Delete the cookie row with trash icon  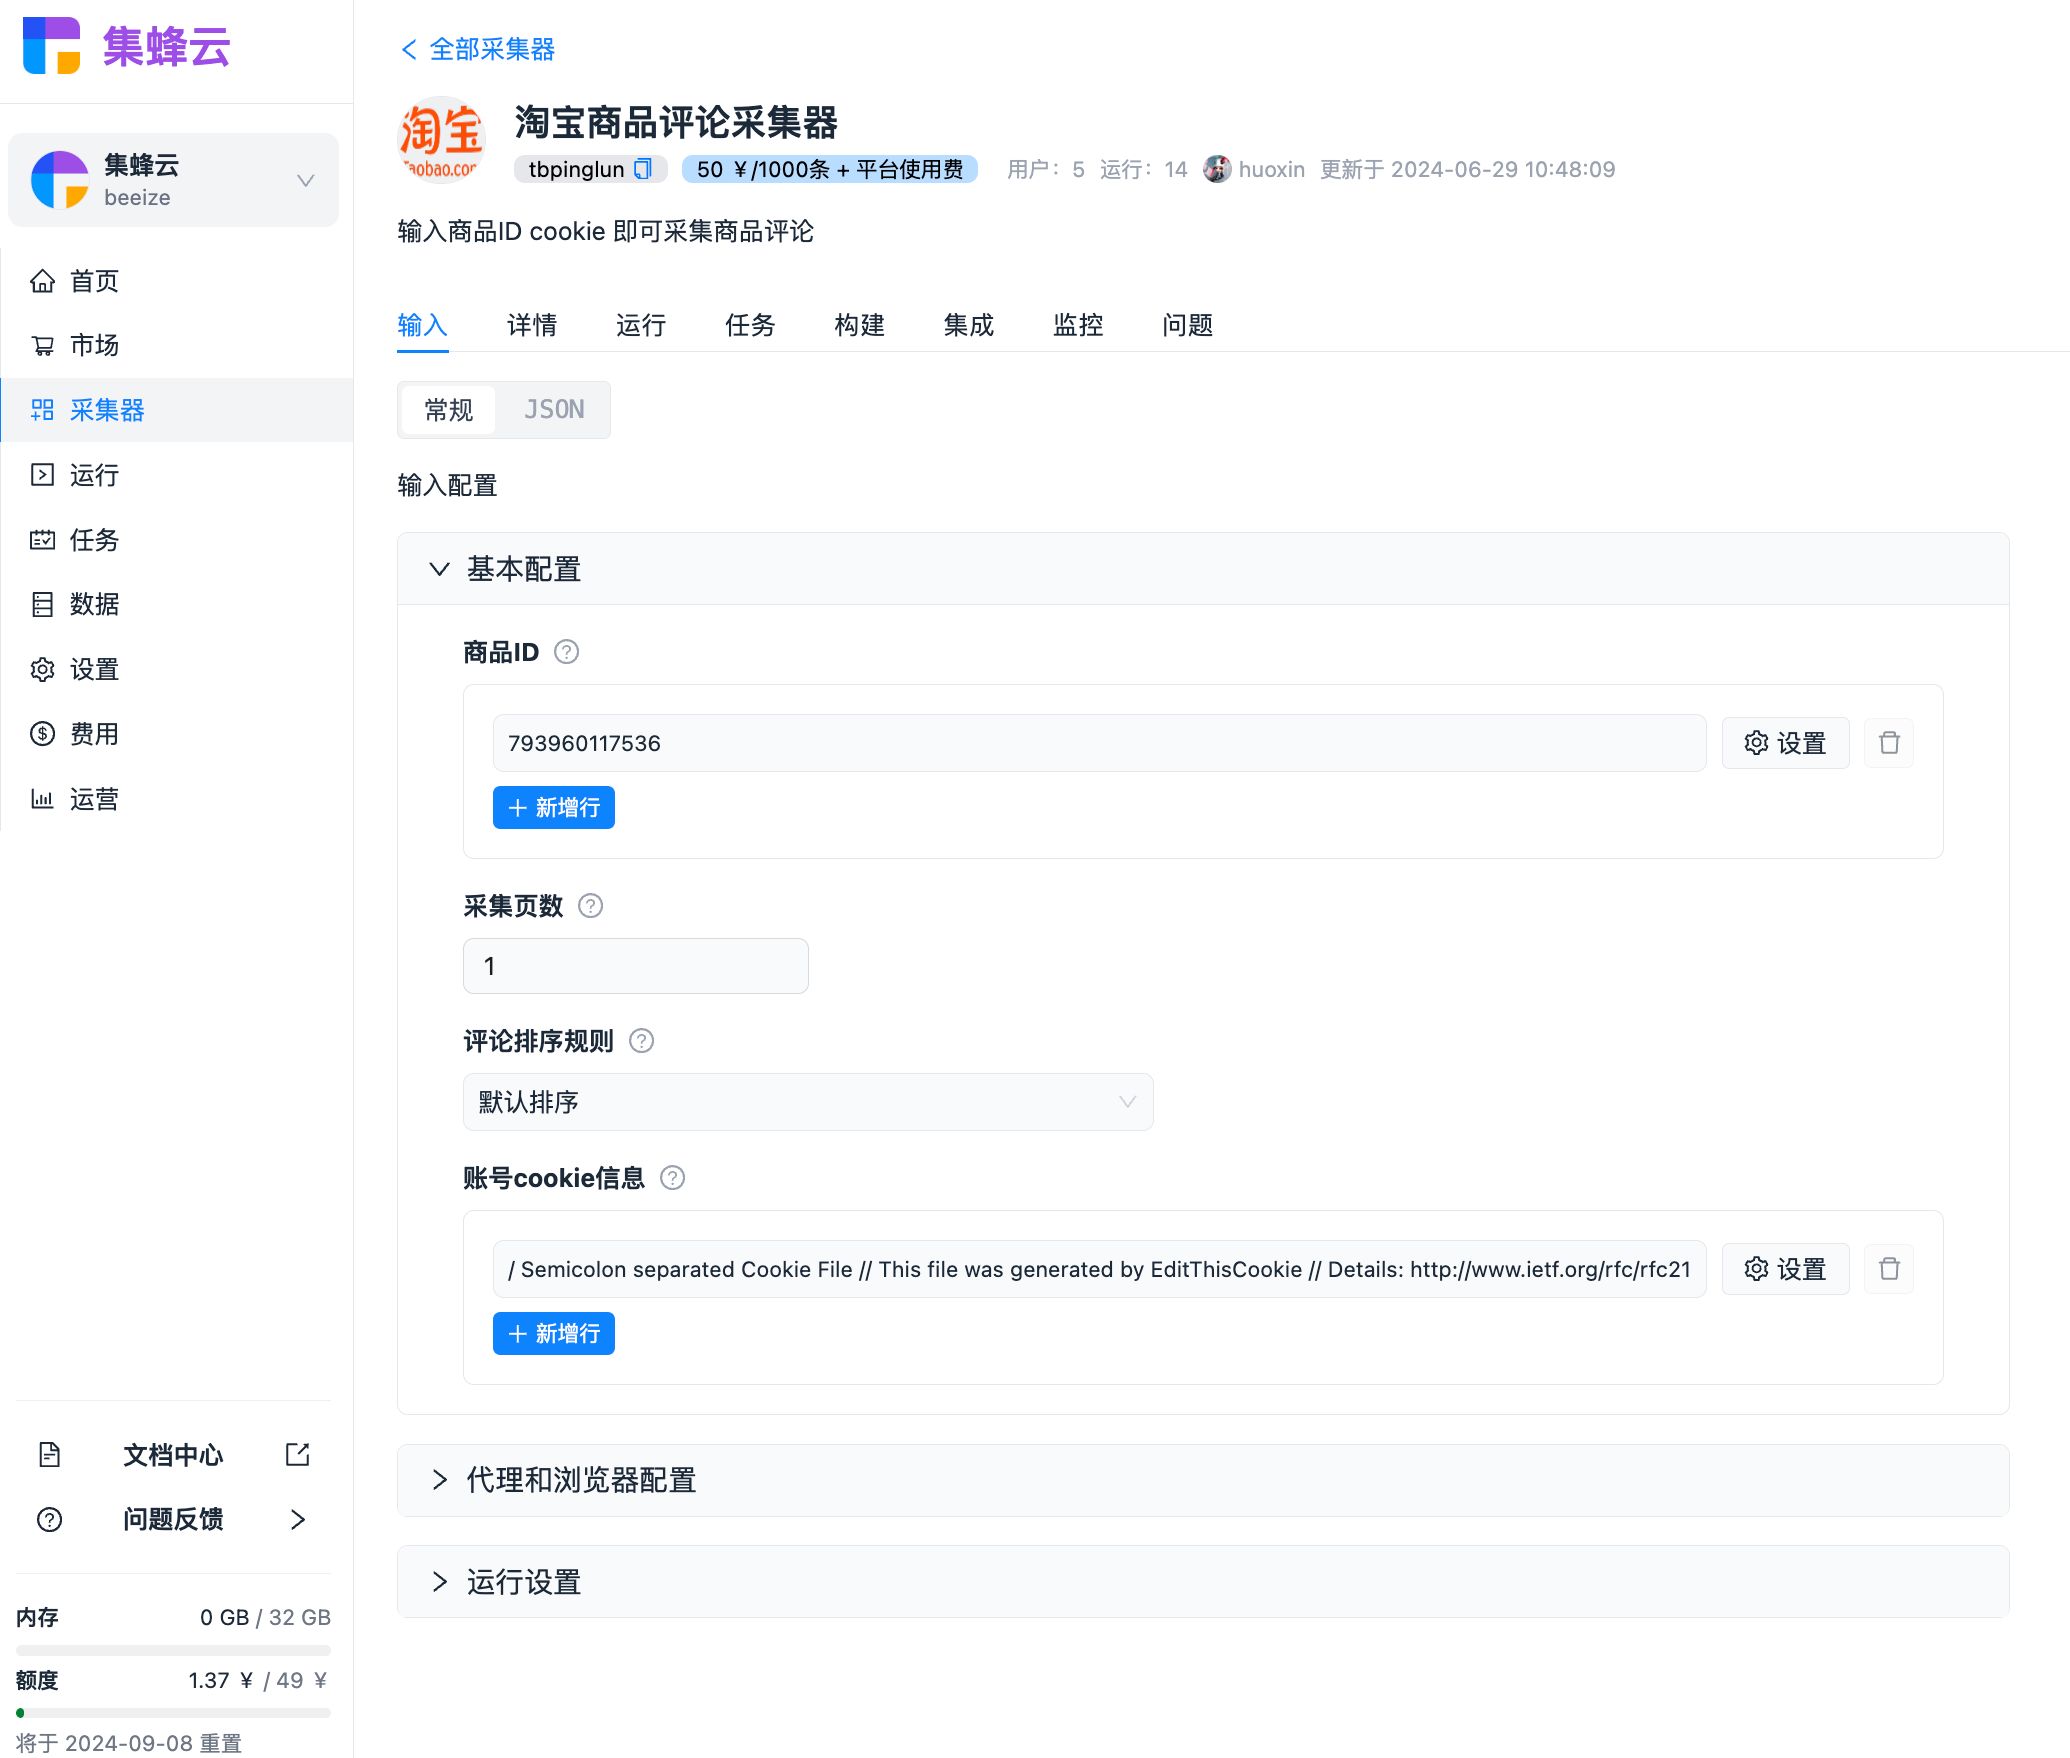tap(1888, 1269)
